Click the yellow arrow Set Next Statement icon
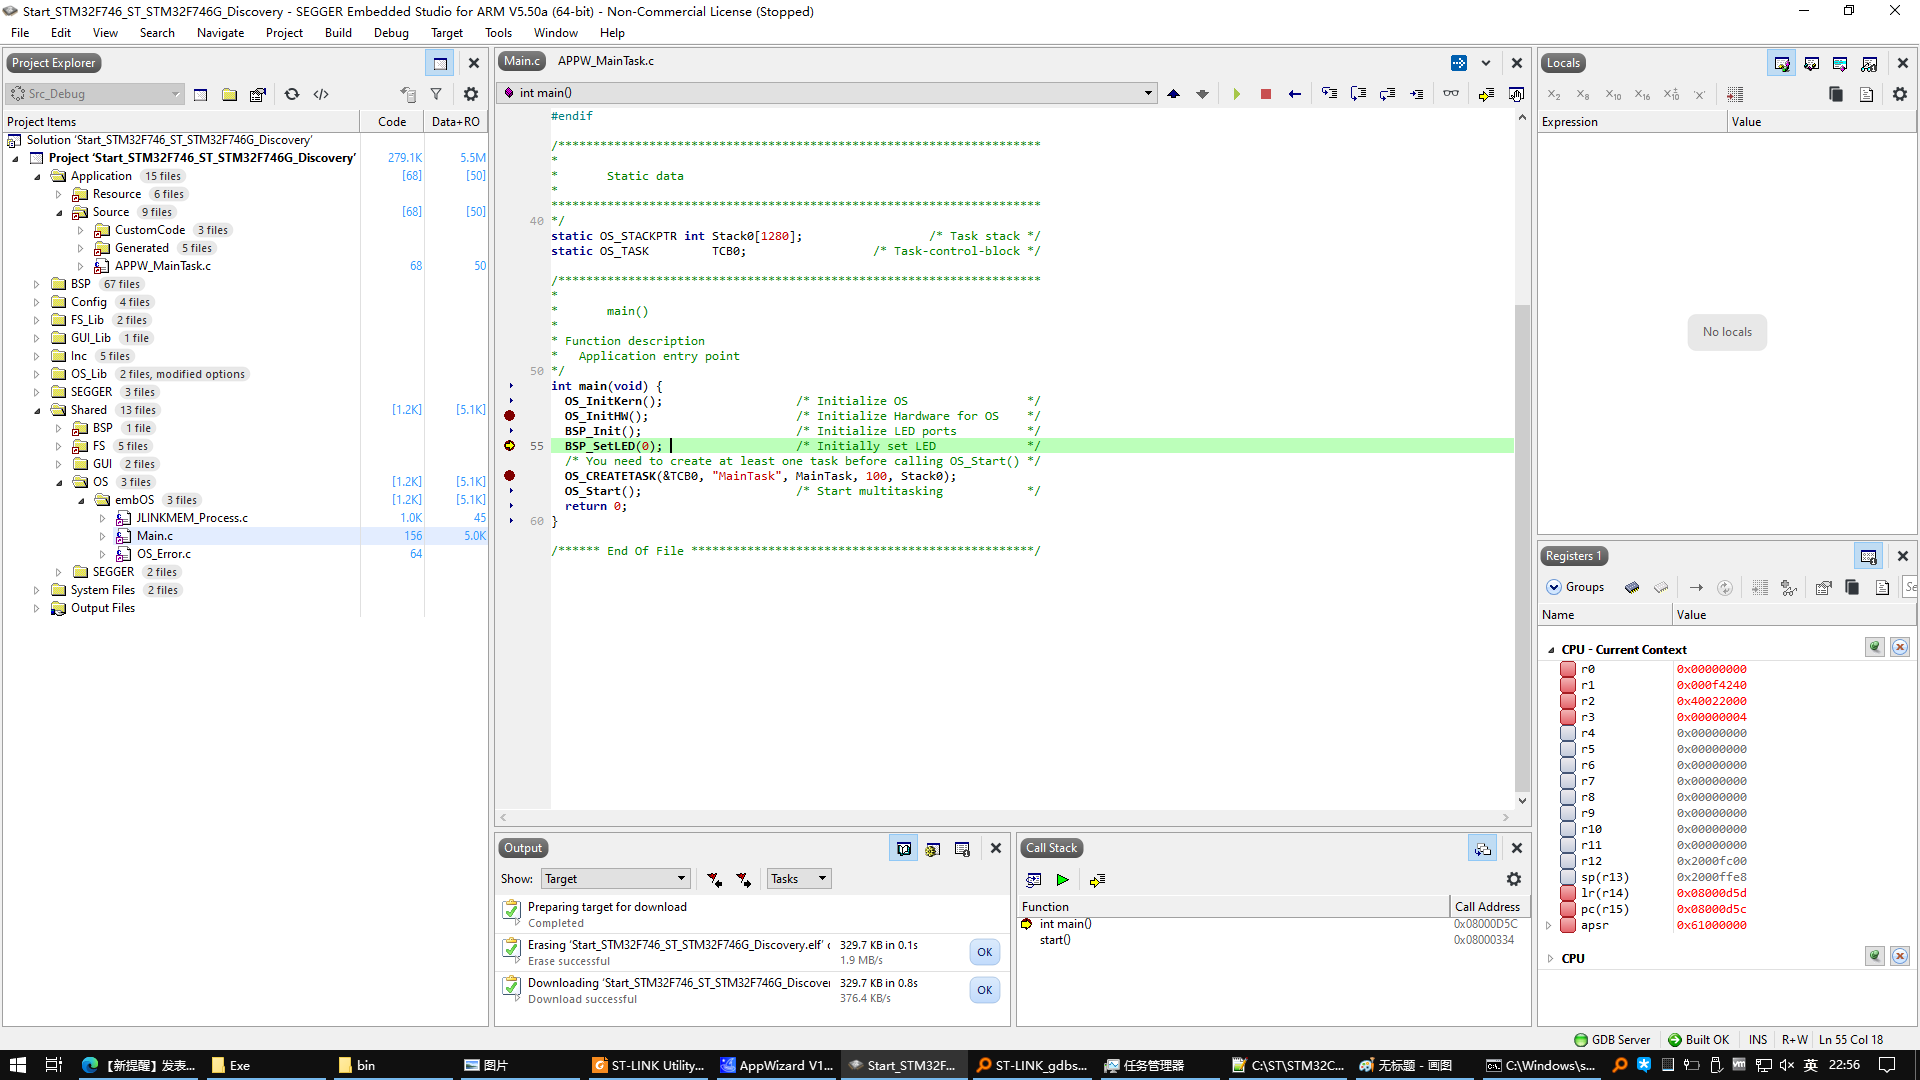Viewport: 1920px width, 1080px height. [x=1486, y=94]
